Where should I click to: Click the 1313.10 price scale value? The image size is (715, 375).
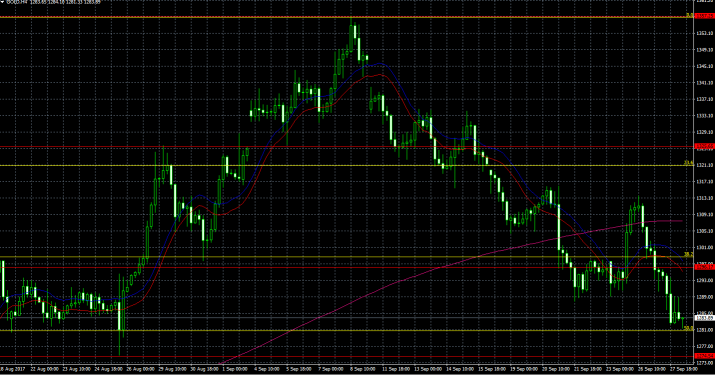point(705,198)
